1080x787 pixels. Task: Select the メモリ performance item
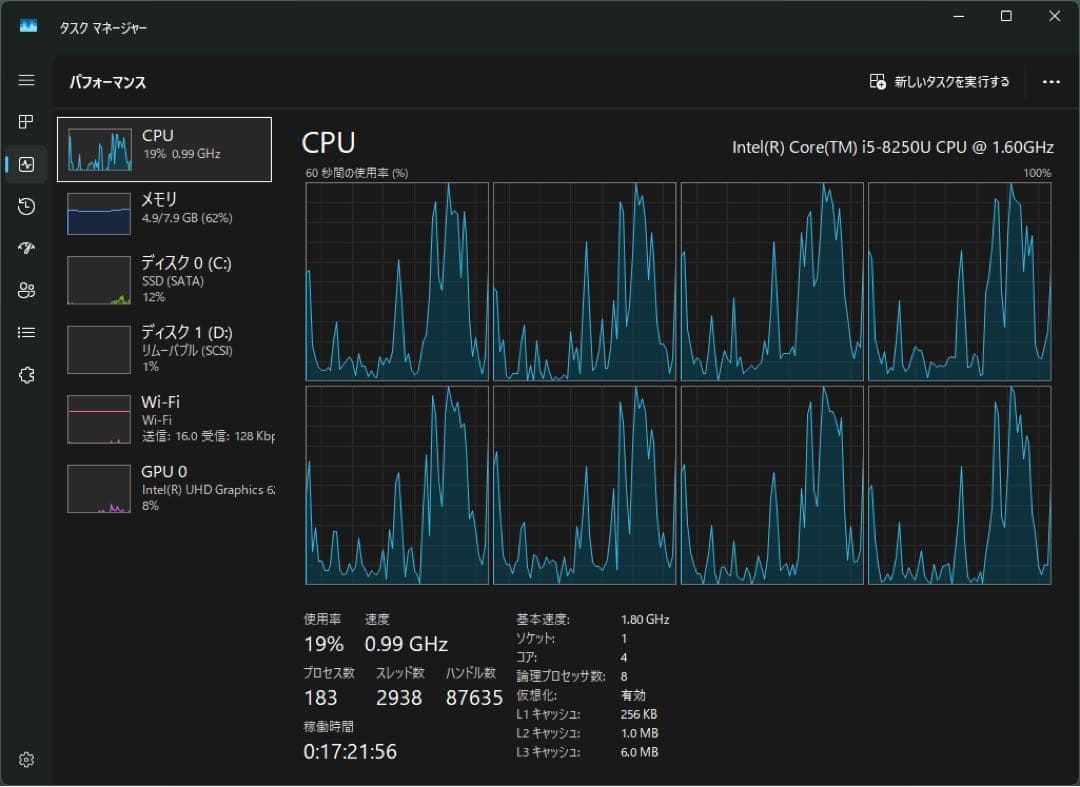tap(164, 214)
